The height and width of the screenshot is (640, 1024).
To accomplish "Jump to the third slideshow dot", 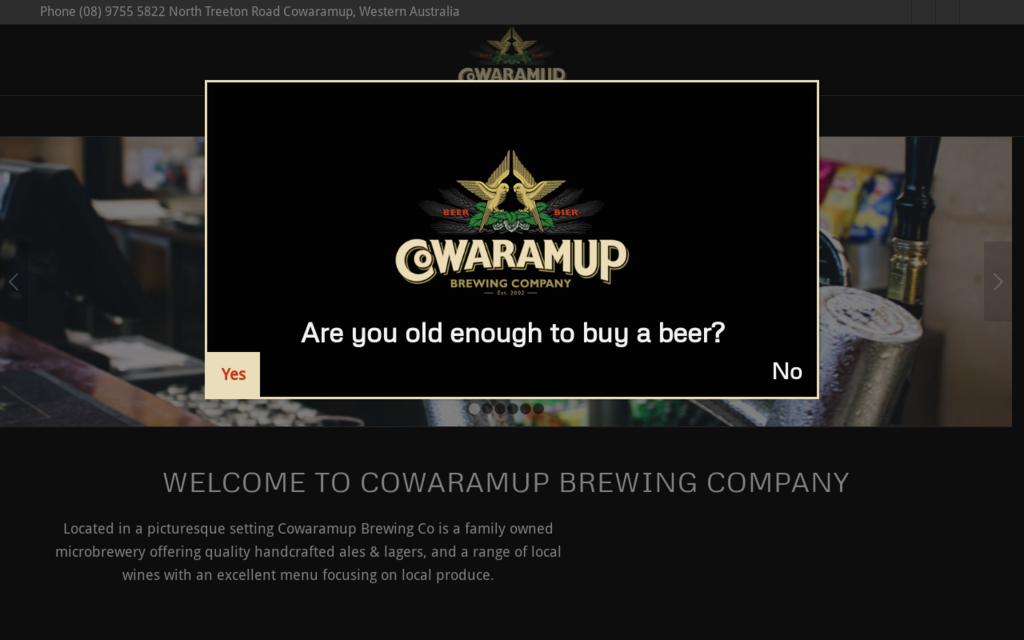I will pyautogui.click(x=500, y=408).
